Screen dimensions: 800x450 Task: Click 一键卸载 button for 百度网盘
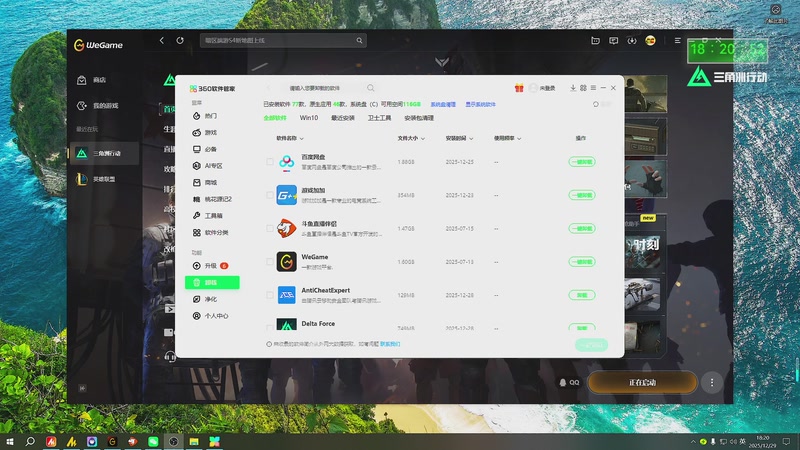(x=582, y=162)
